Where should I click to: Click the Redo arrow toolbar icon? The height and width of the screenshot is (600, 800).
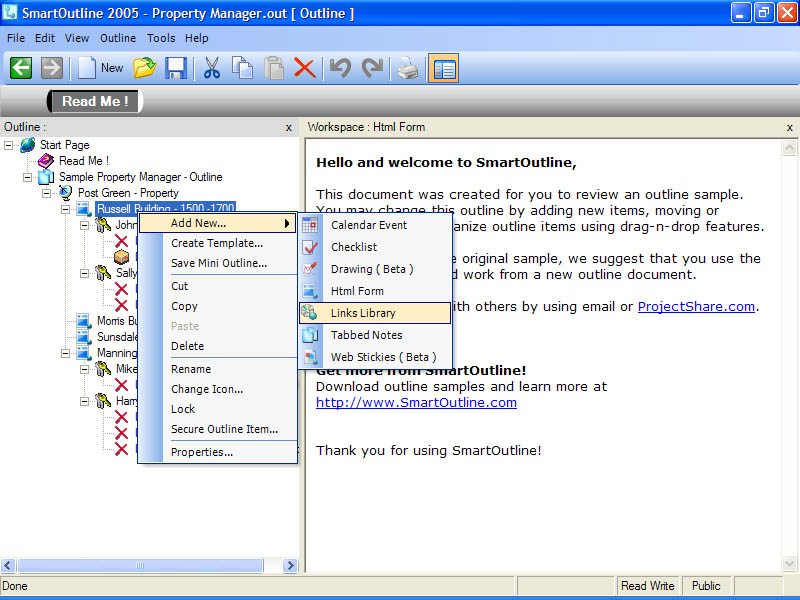click(x=372, y=68)
